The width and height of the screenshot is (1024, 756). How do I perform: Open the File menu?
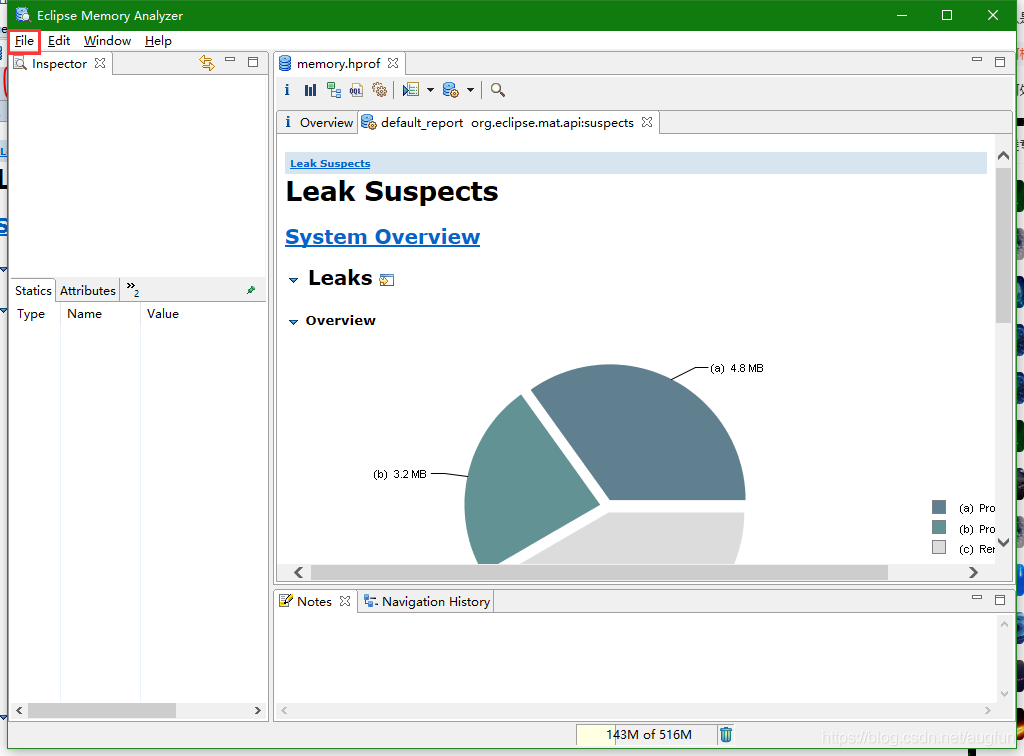[24, 41]
